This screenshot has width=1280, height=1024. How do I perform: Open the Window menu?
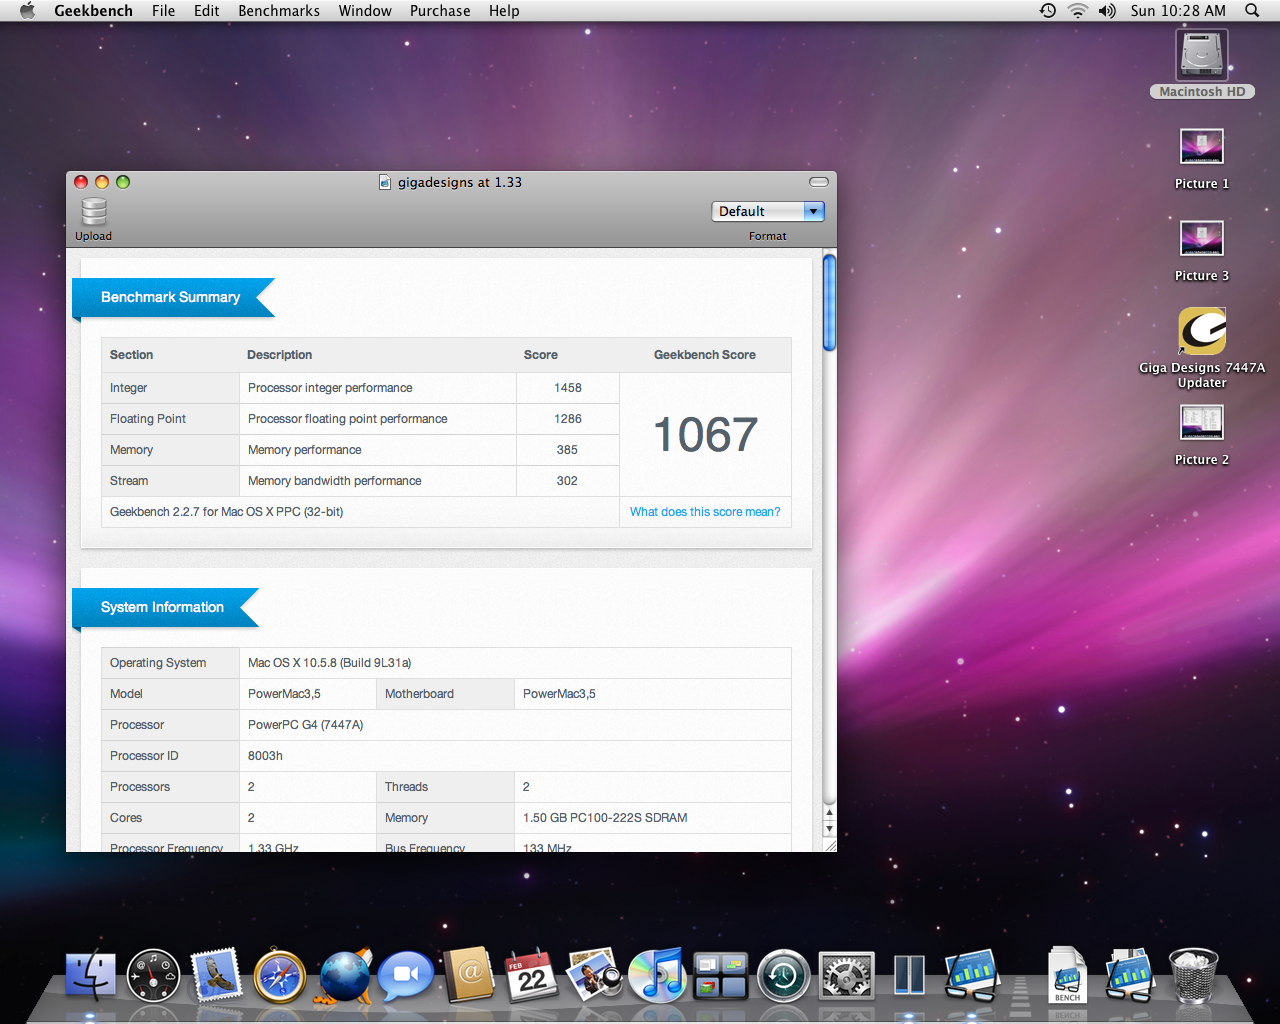(365, 11)
